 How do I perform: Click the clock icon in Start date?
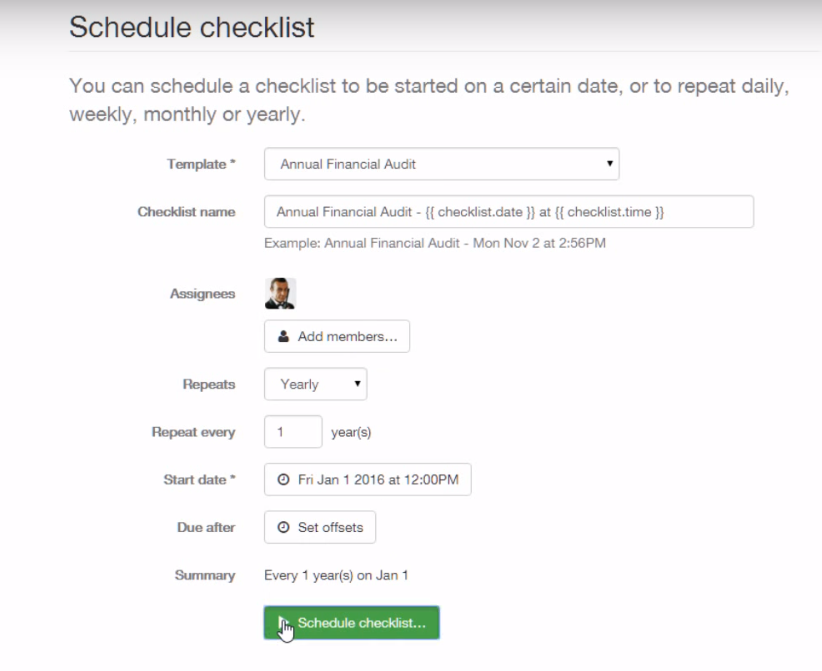(283, 480)
